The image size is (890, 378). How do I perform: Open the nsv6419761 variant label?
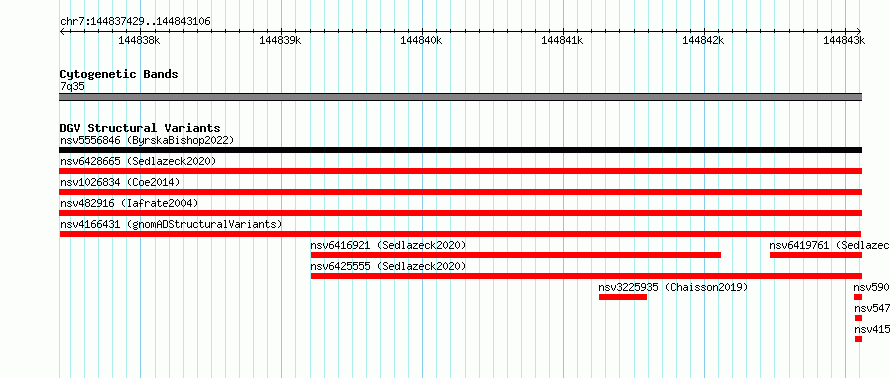point(829,245)
